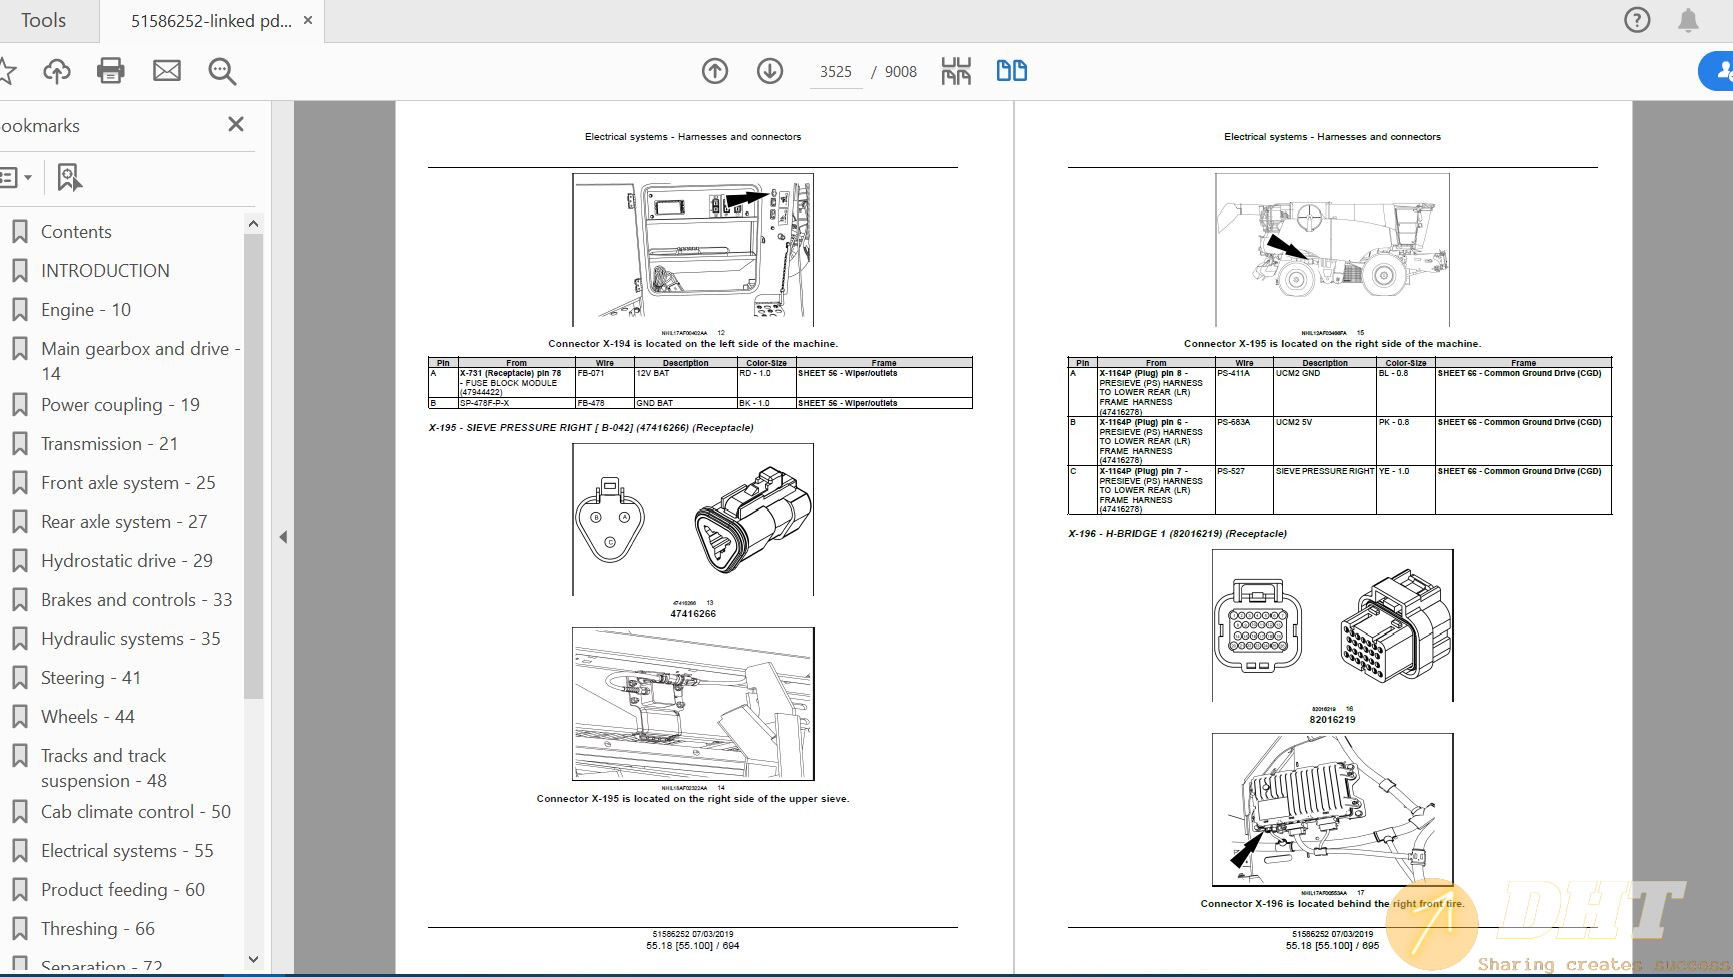Click the X-194 cab location illustration

tap(693, 249)
